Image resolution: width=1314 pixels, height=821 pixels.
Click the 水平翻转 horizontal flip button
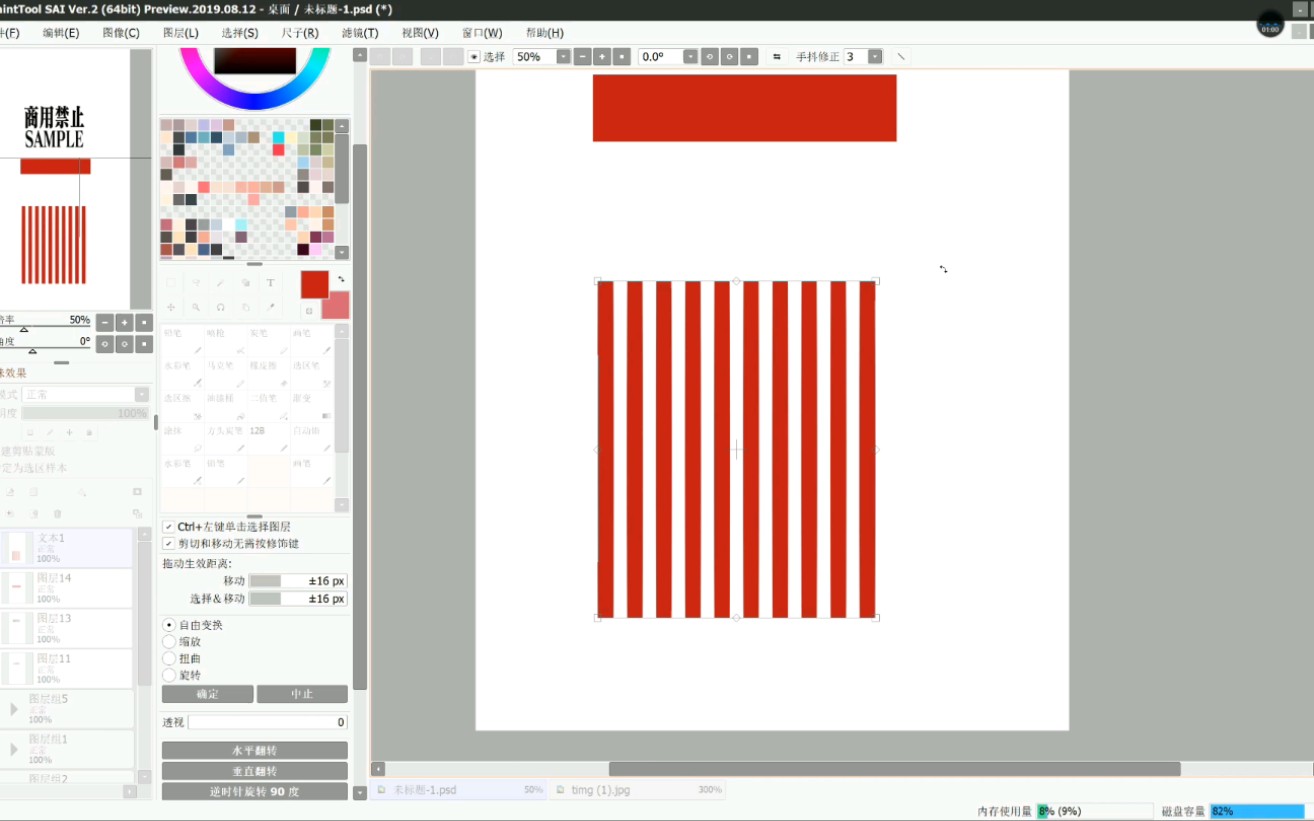pyautogui.click(x=254, y=749)
